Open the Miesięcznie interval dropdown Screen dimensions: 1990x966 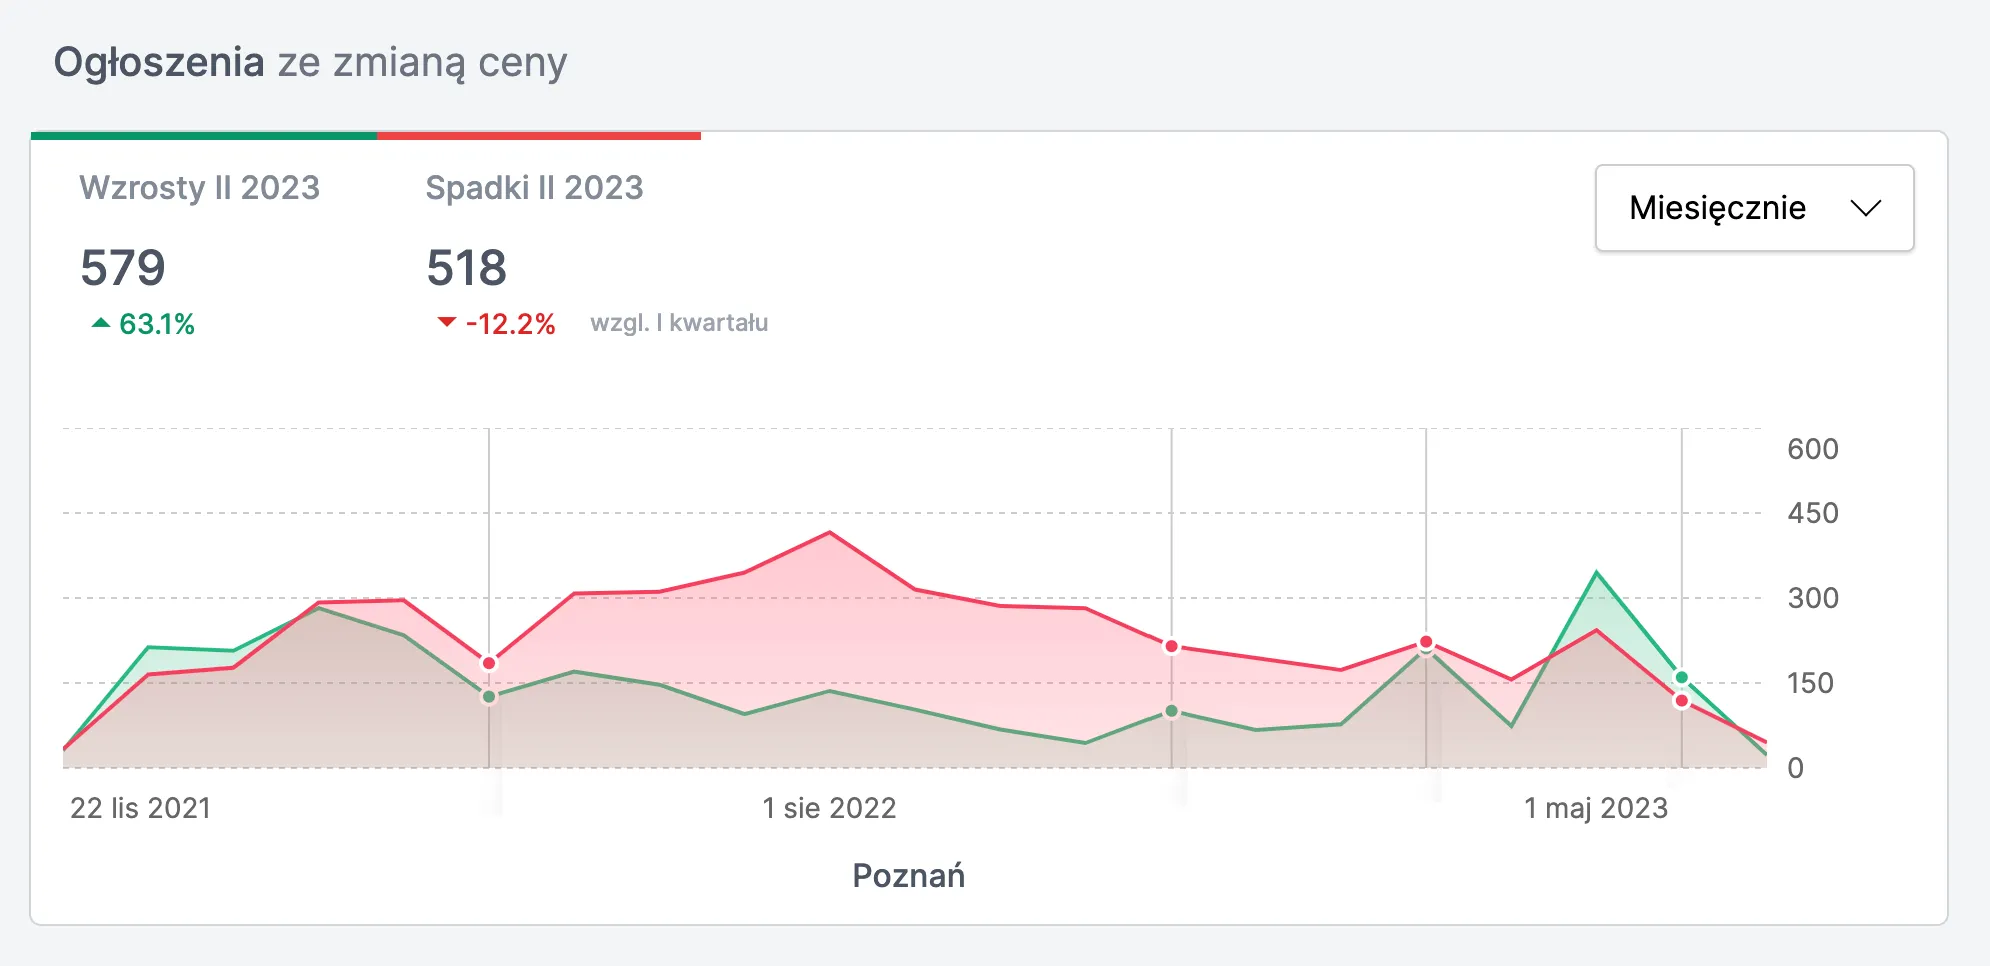1754,208
